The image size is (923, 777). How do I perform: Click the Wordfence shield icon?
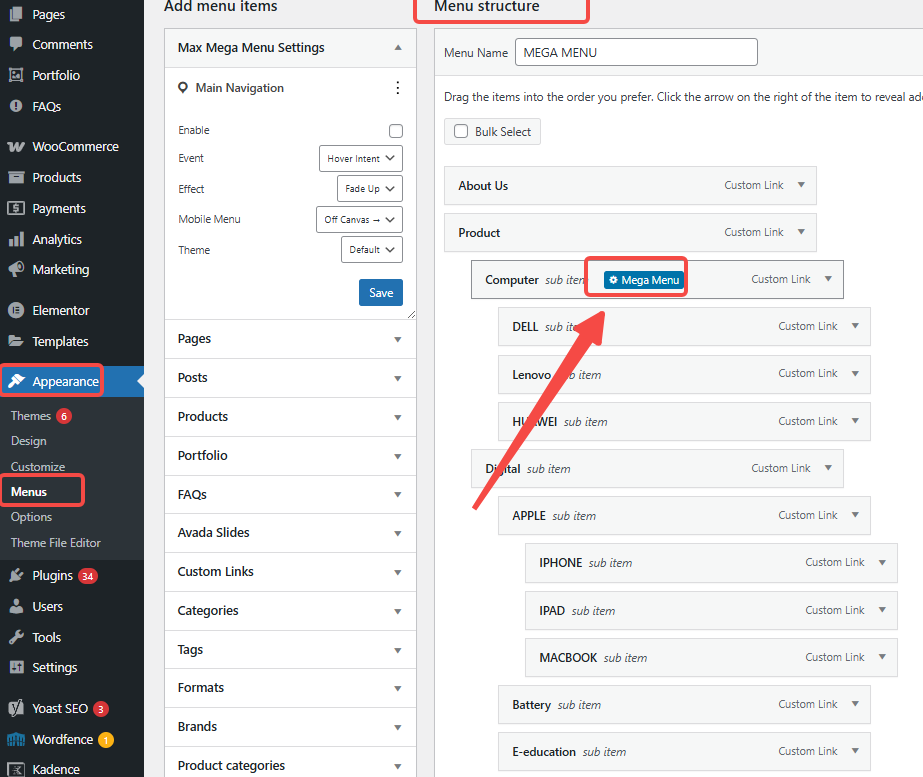16,739
